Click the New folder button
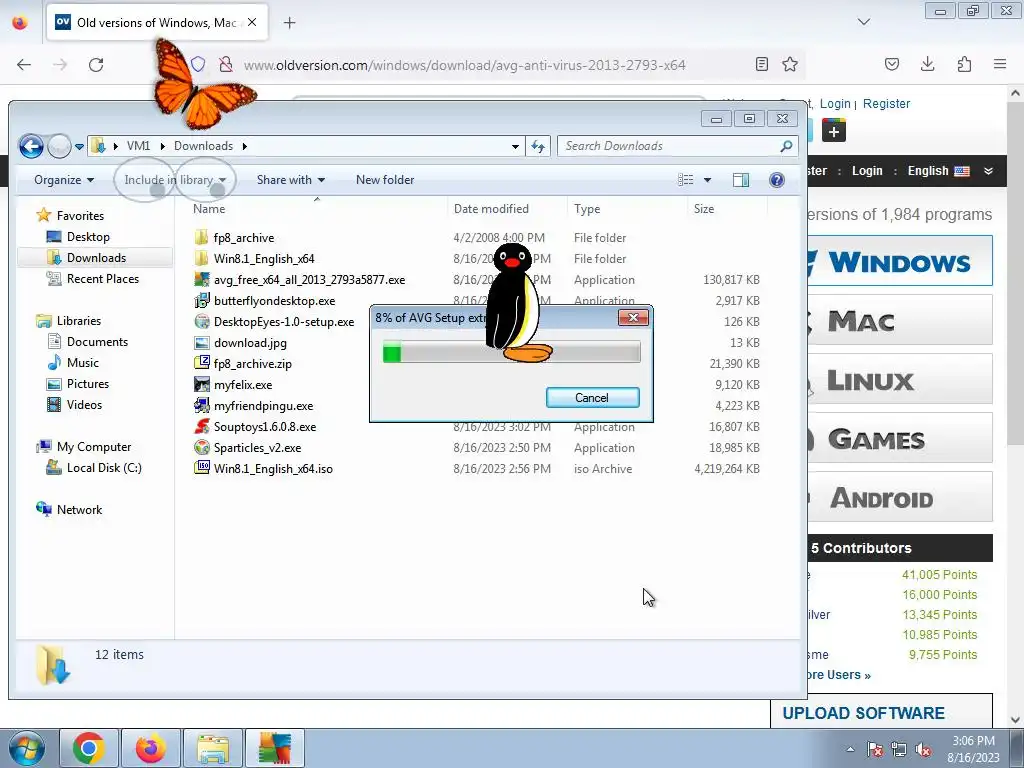This screenshot has height=768, width=1024. click(x=385, y=180)
